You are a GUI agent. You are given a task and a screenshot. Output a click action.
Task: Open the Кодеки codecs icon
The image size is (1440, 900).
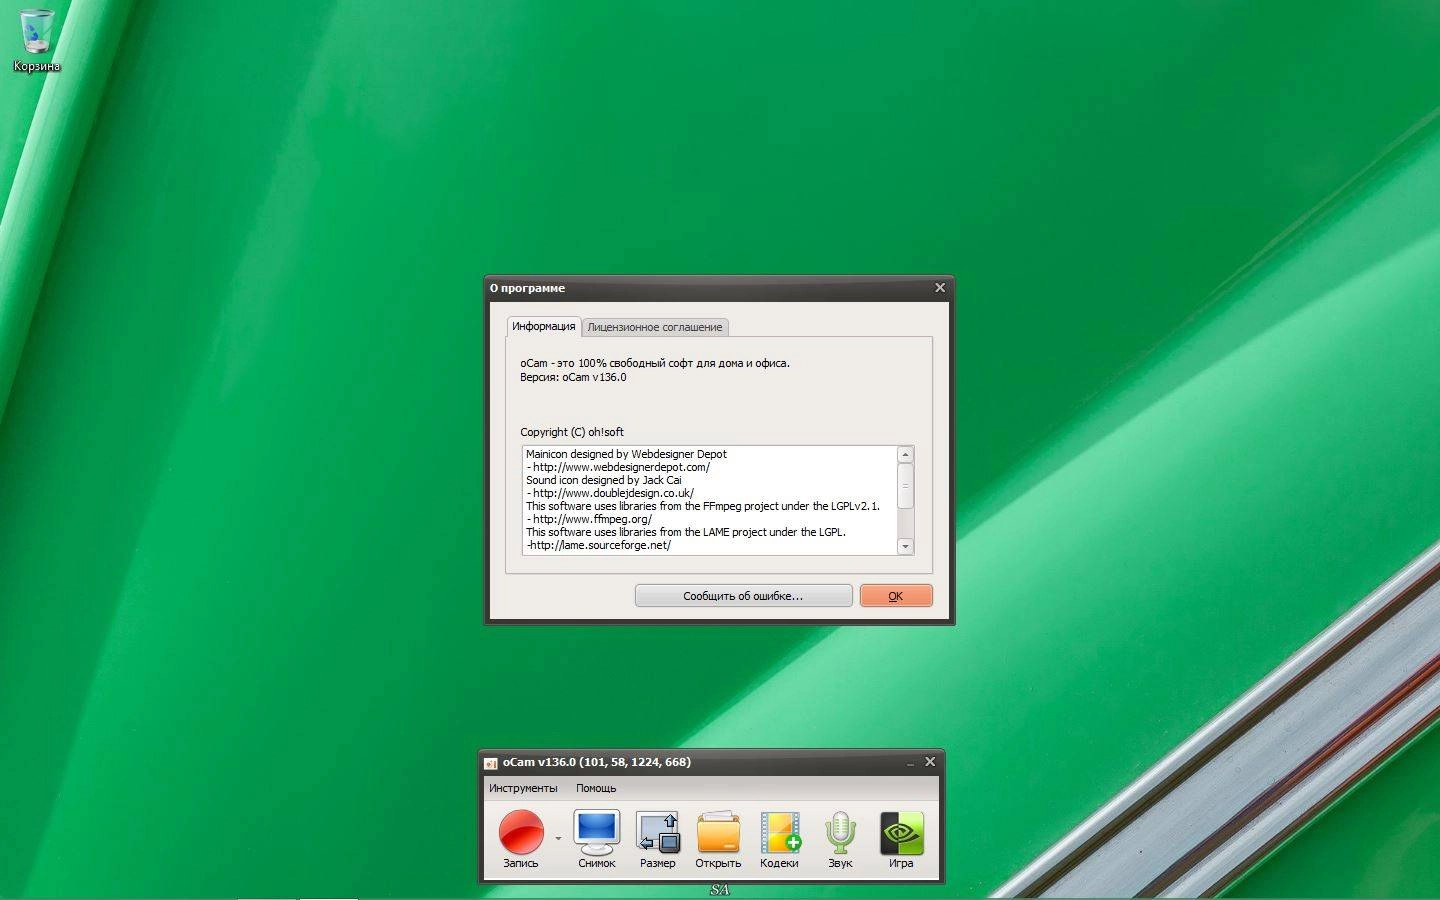(x=779, y=838)
